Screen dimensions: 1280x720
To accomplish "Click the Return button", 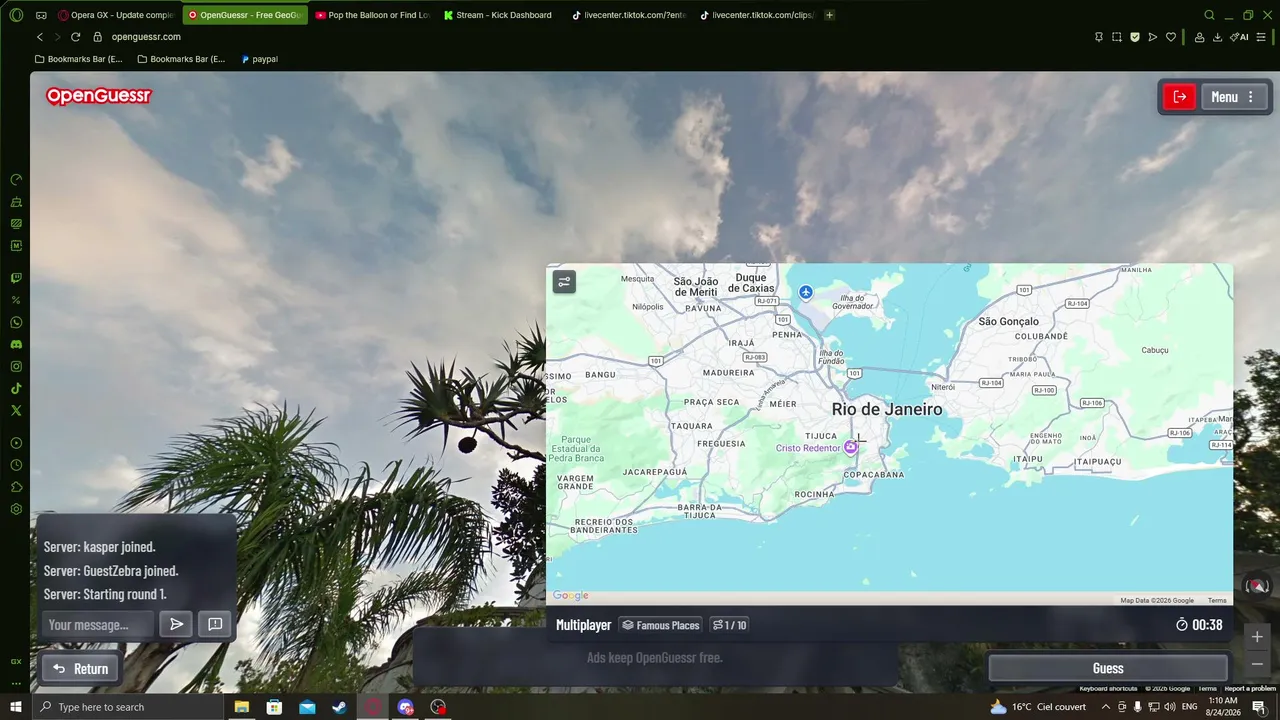I will (80, 669).
